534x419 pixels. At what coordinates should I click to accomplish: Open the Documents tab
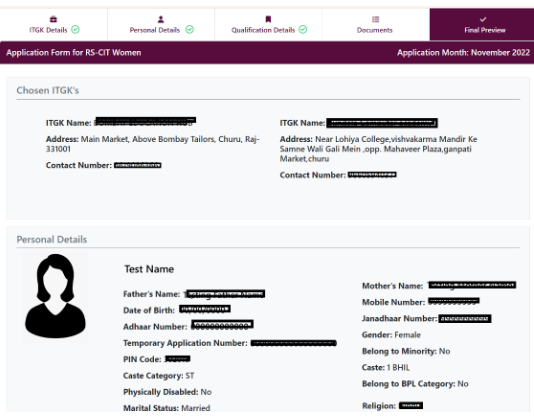click(375, 25)
